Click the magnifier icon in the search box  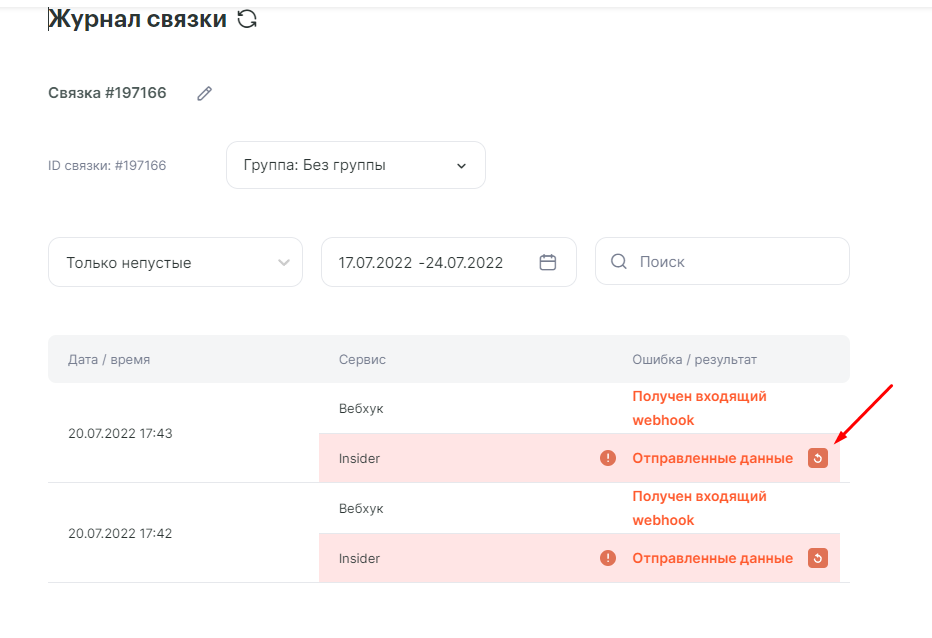(619, 262)
